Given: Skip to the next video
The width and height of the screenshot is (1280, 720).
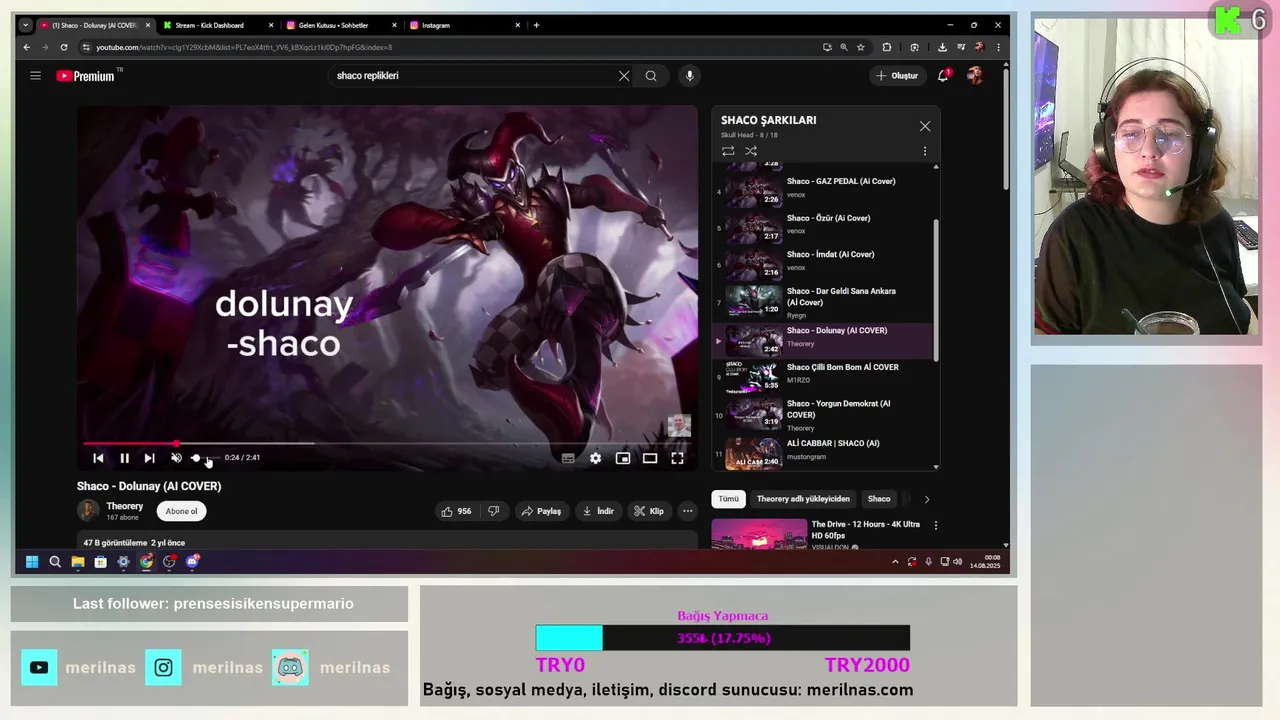Looking at the screenshot, I should 149,458.
